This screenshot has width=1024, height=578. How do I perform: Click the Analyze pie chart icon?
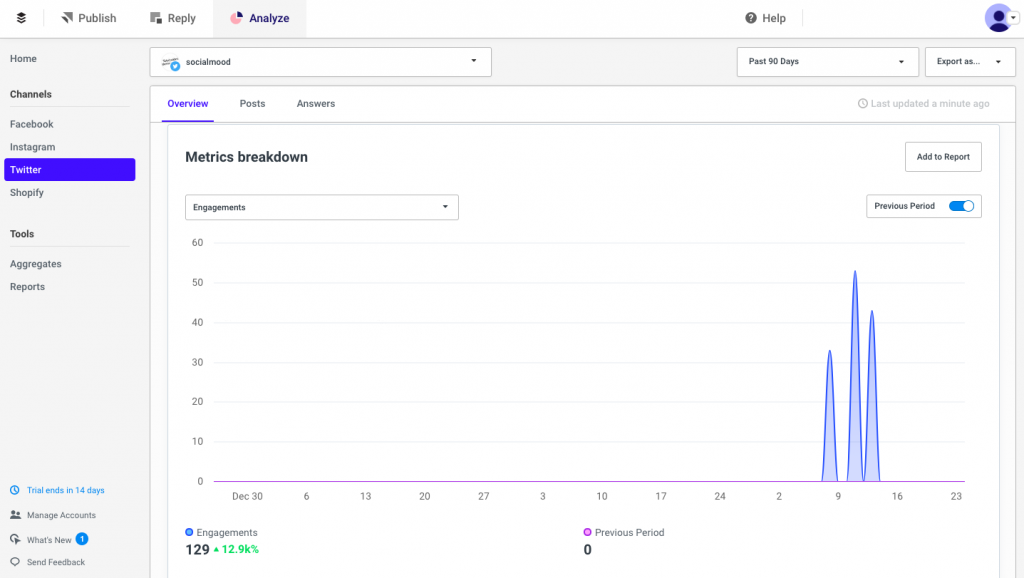236,18
